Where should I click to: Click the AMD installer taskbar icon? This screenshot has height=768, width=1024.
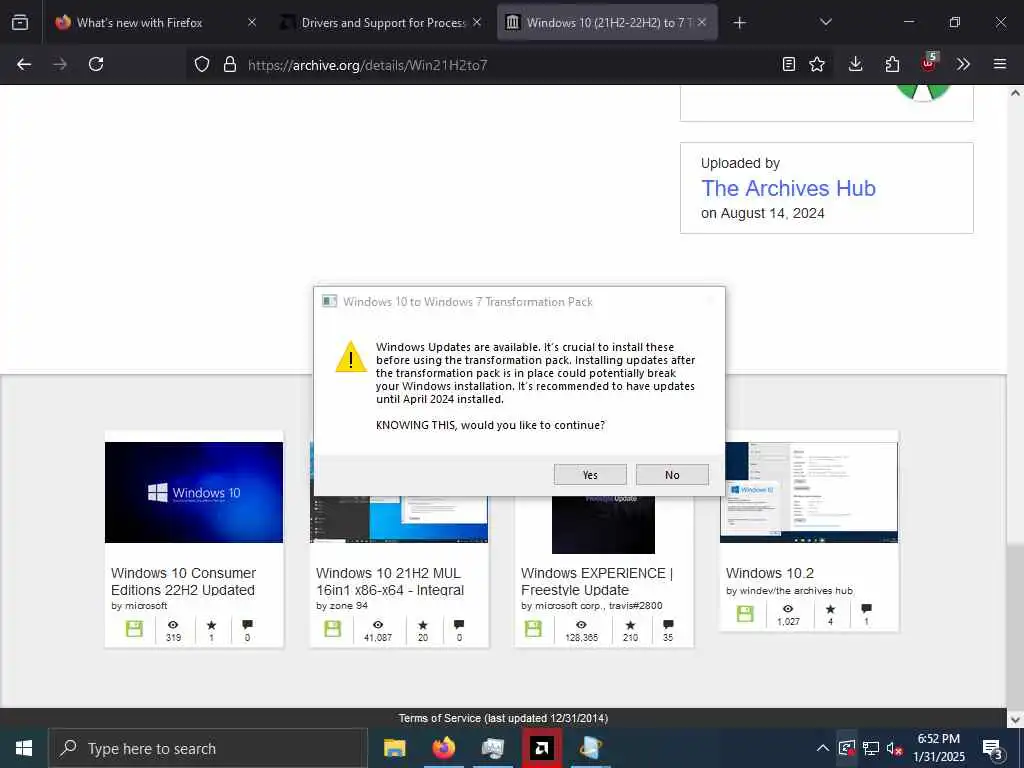(541, 748)
